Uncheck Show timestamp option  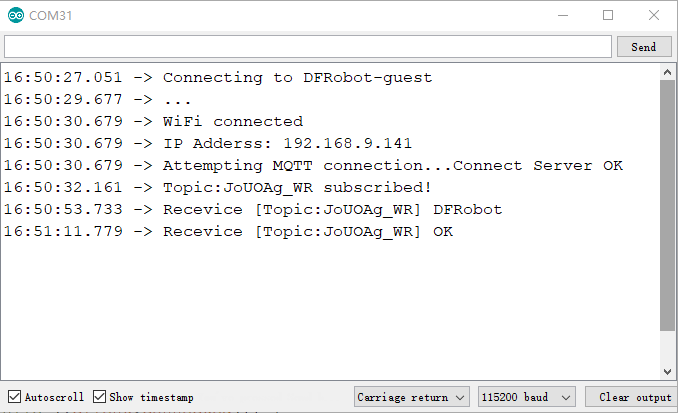pyautogui.click(x=99, y=397)
